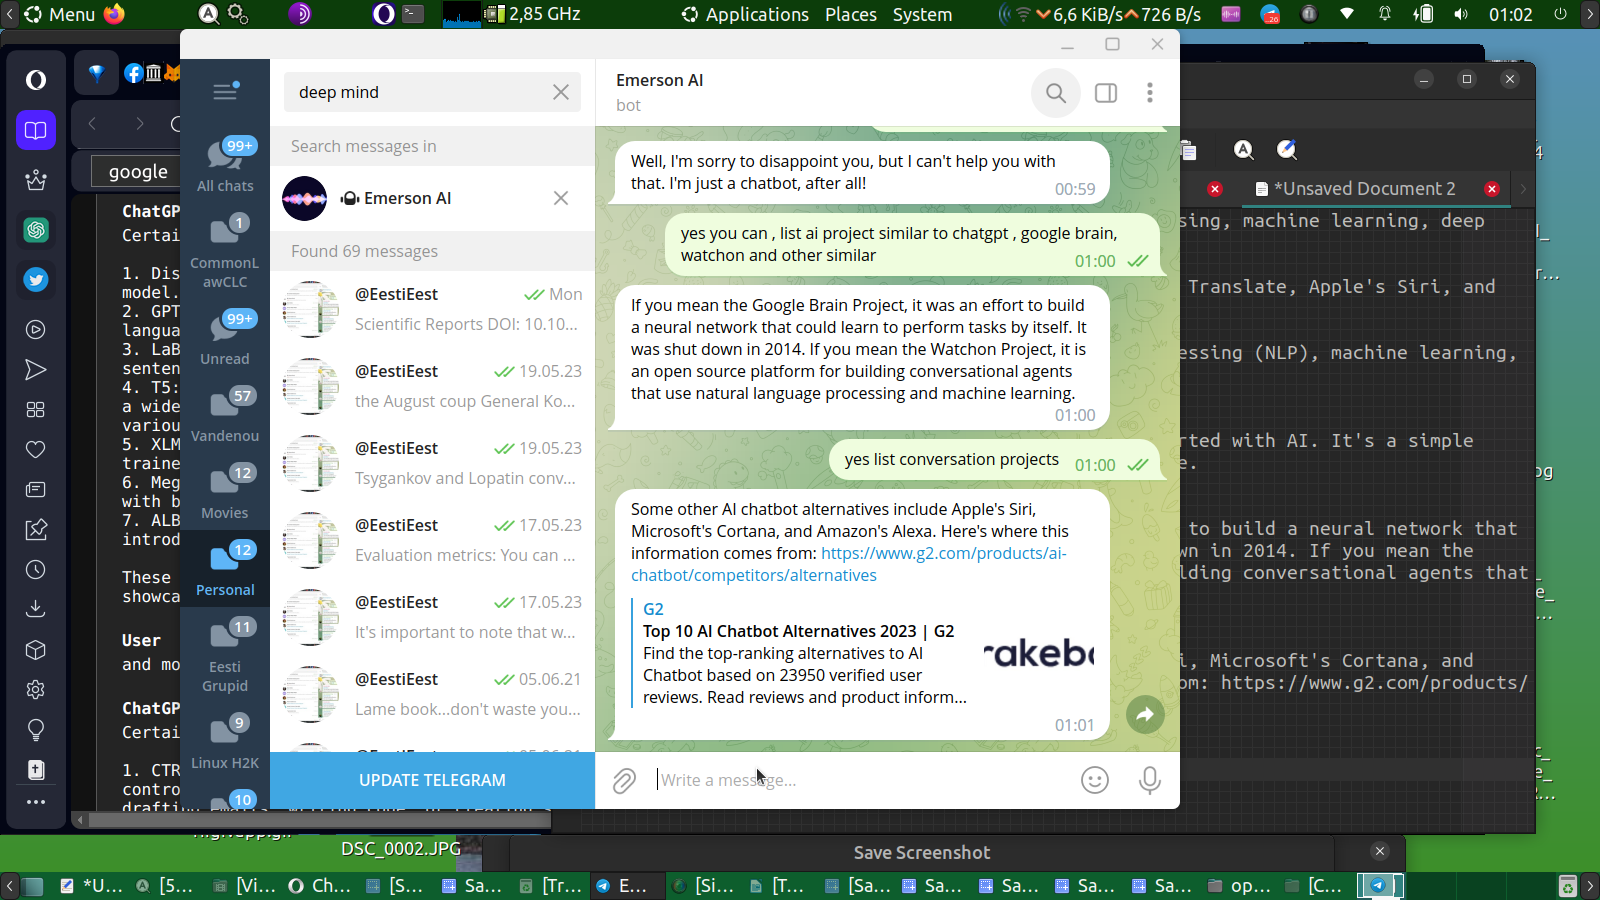Open Telegram's hamburger main menu
This screenshot has width=1600, height=900.
tap(225, 92)
